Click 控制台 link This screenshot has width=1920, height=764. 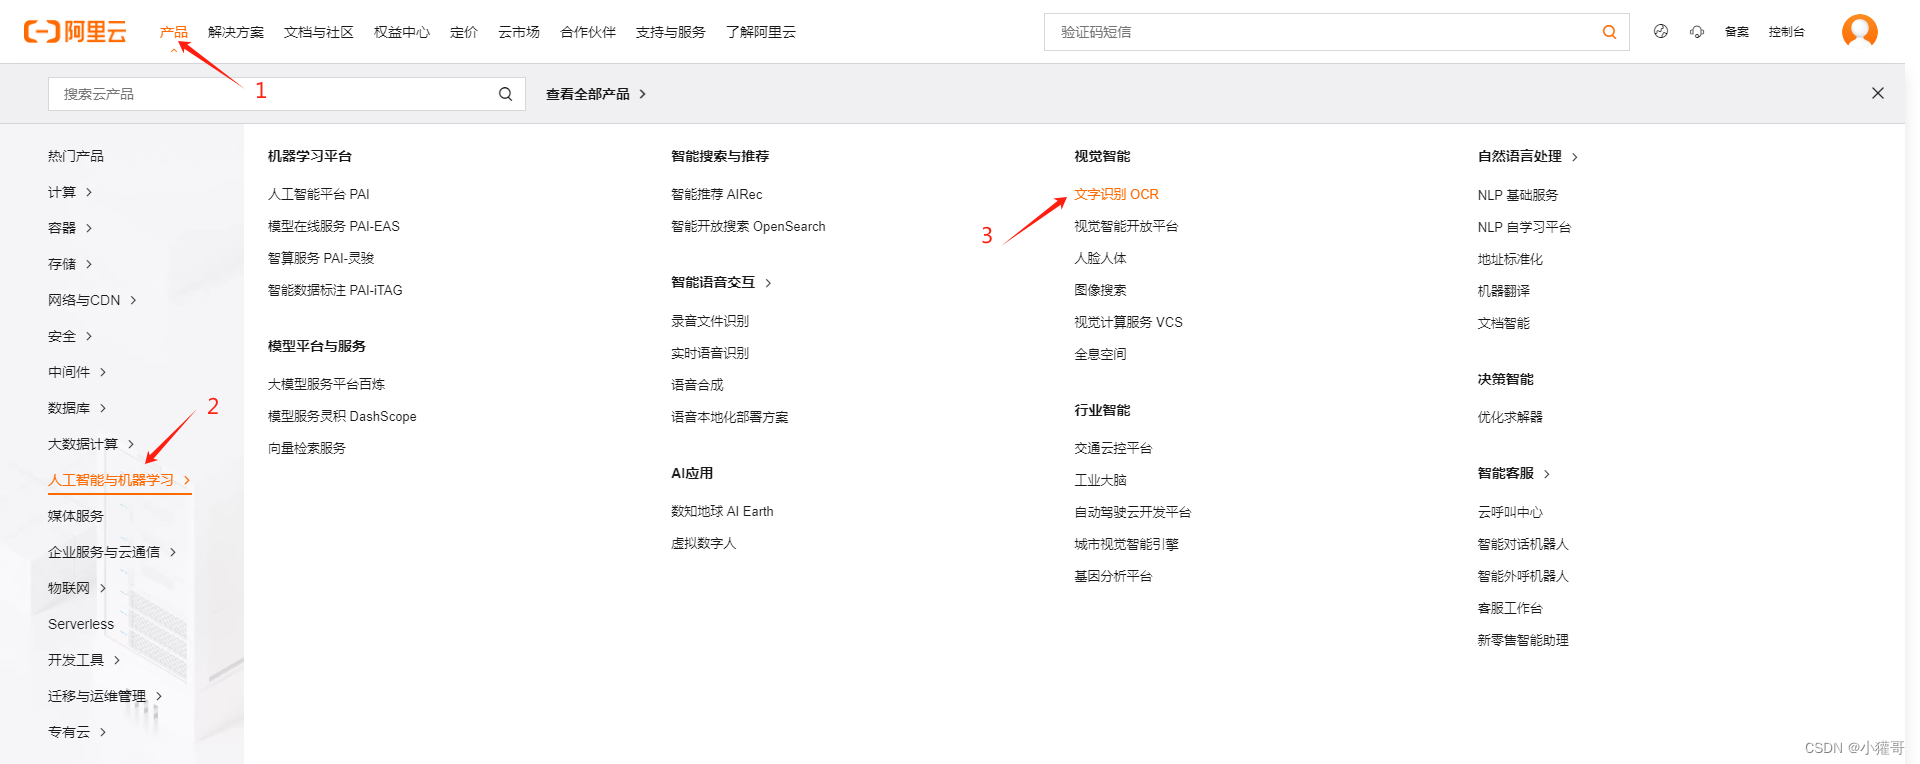click(x=1786, y=32)
